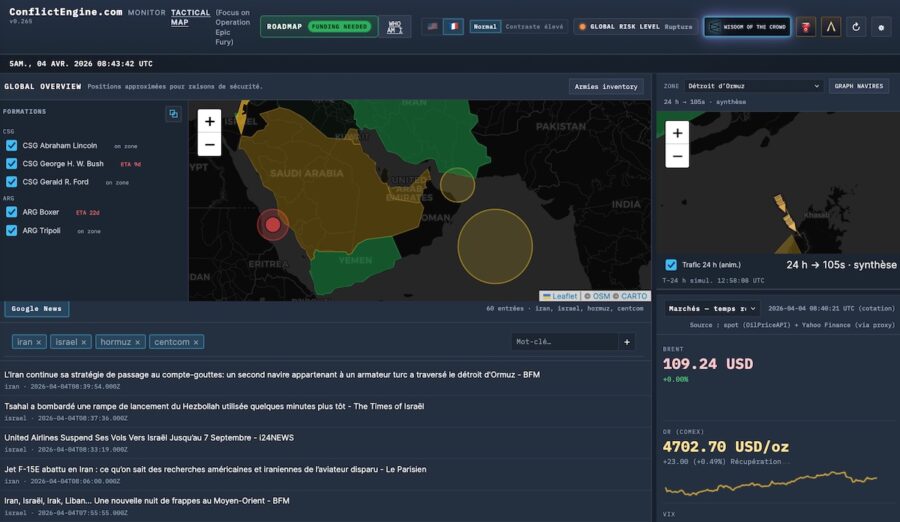Select the Contraste élevé display mode
Screen dimensions: 900x522
[x=534, y=27]
